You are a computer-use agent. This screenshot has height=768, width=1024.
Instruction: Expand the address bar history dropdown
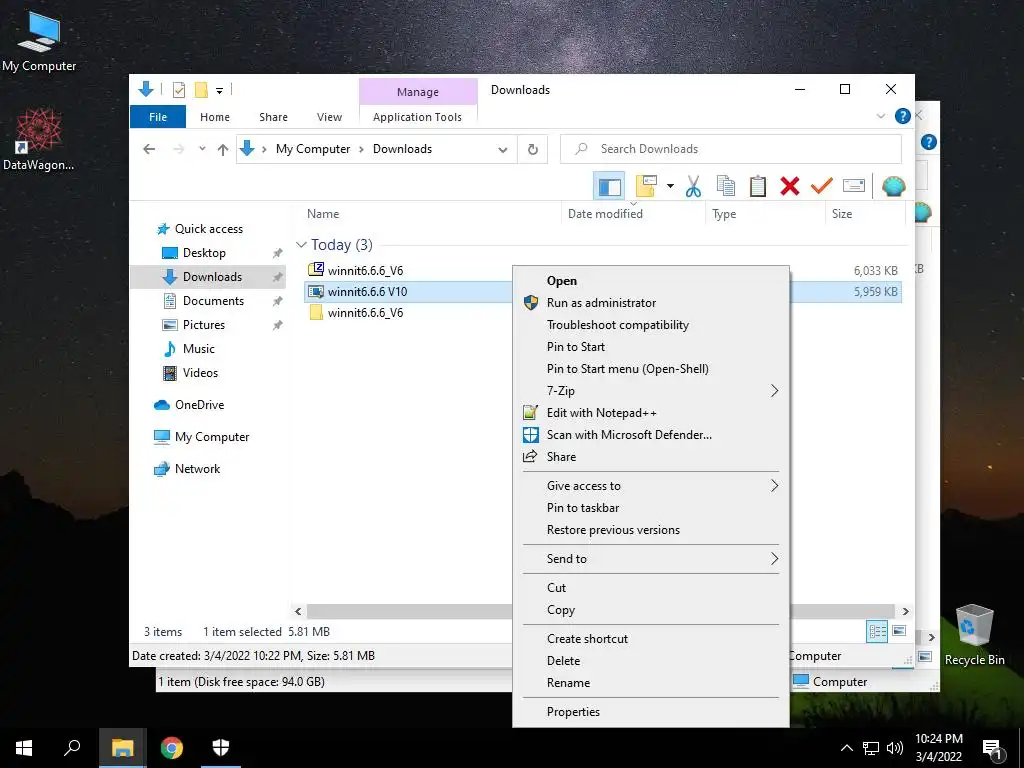click(x=503, y=150)
